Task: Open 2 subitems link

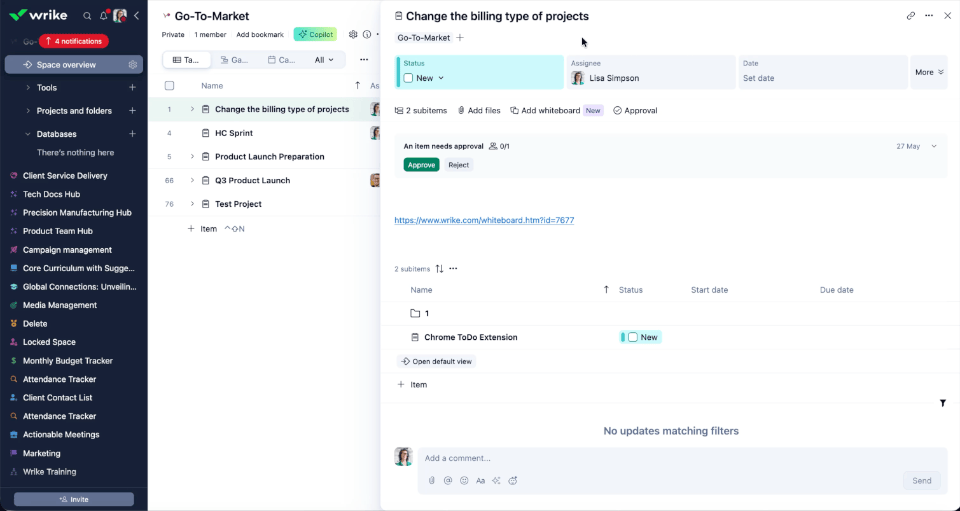Action: click(x=421, y=111)
